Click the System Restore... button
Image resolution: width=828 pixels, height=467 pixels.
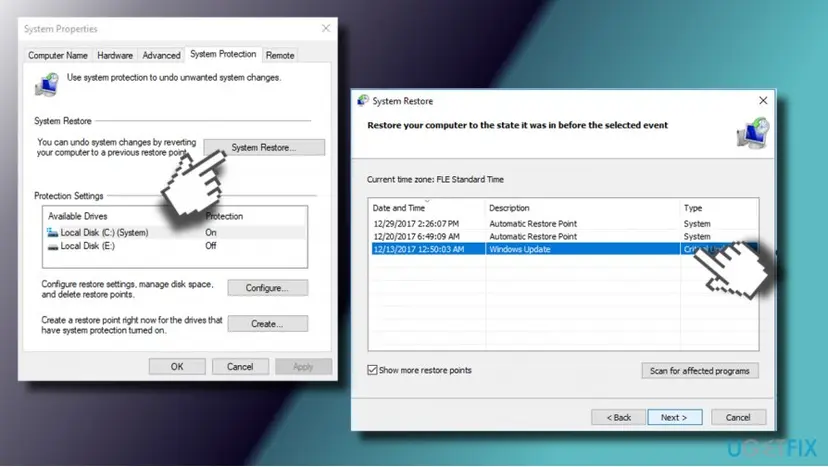pyautogui.click(x=264, y=147)
